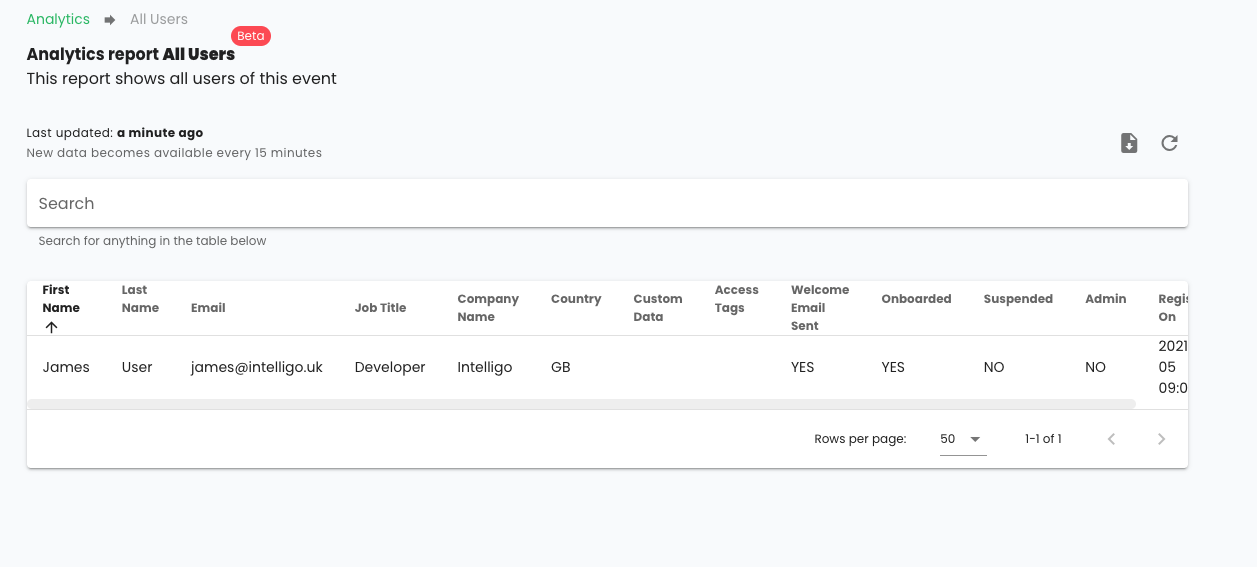Sort table by Last Name column
Viewport: 1257px width, 567px height.
(140, 299)
